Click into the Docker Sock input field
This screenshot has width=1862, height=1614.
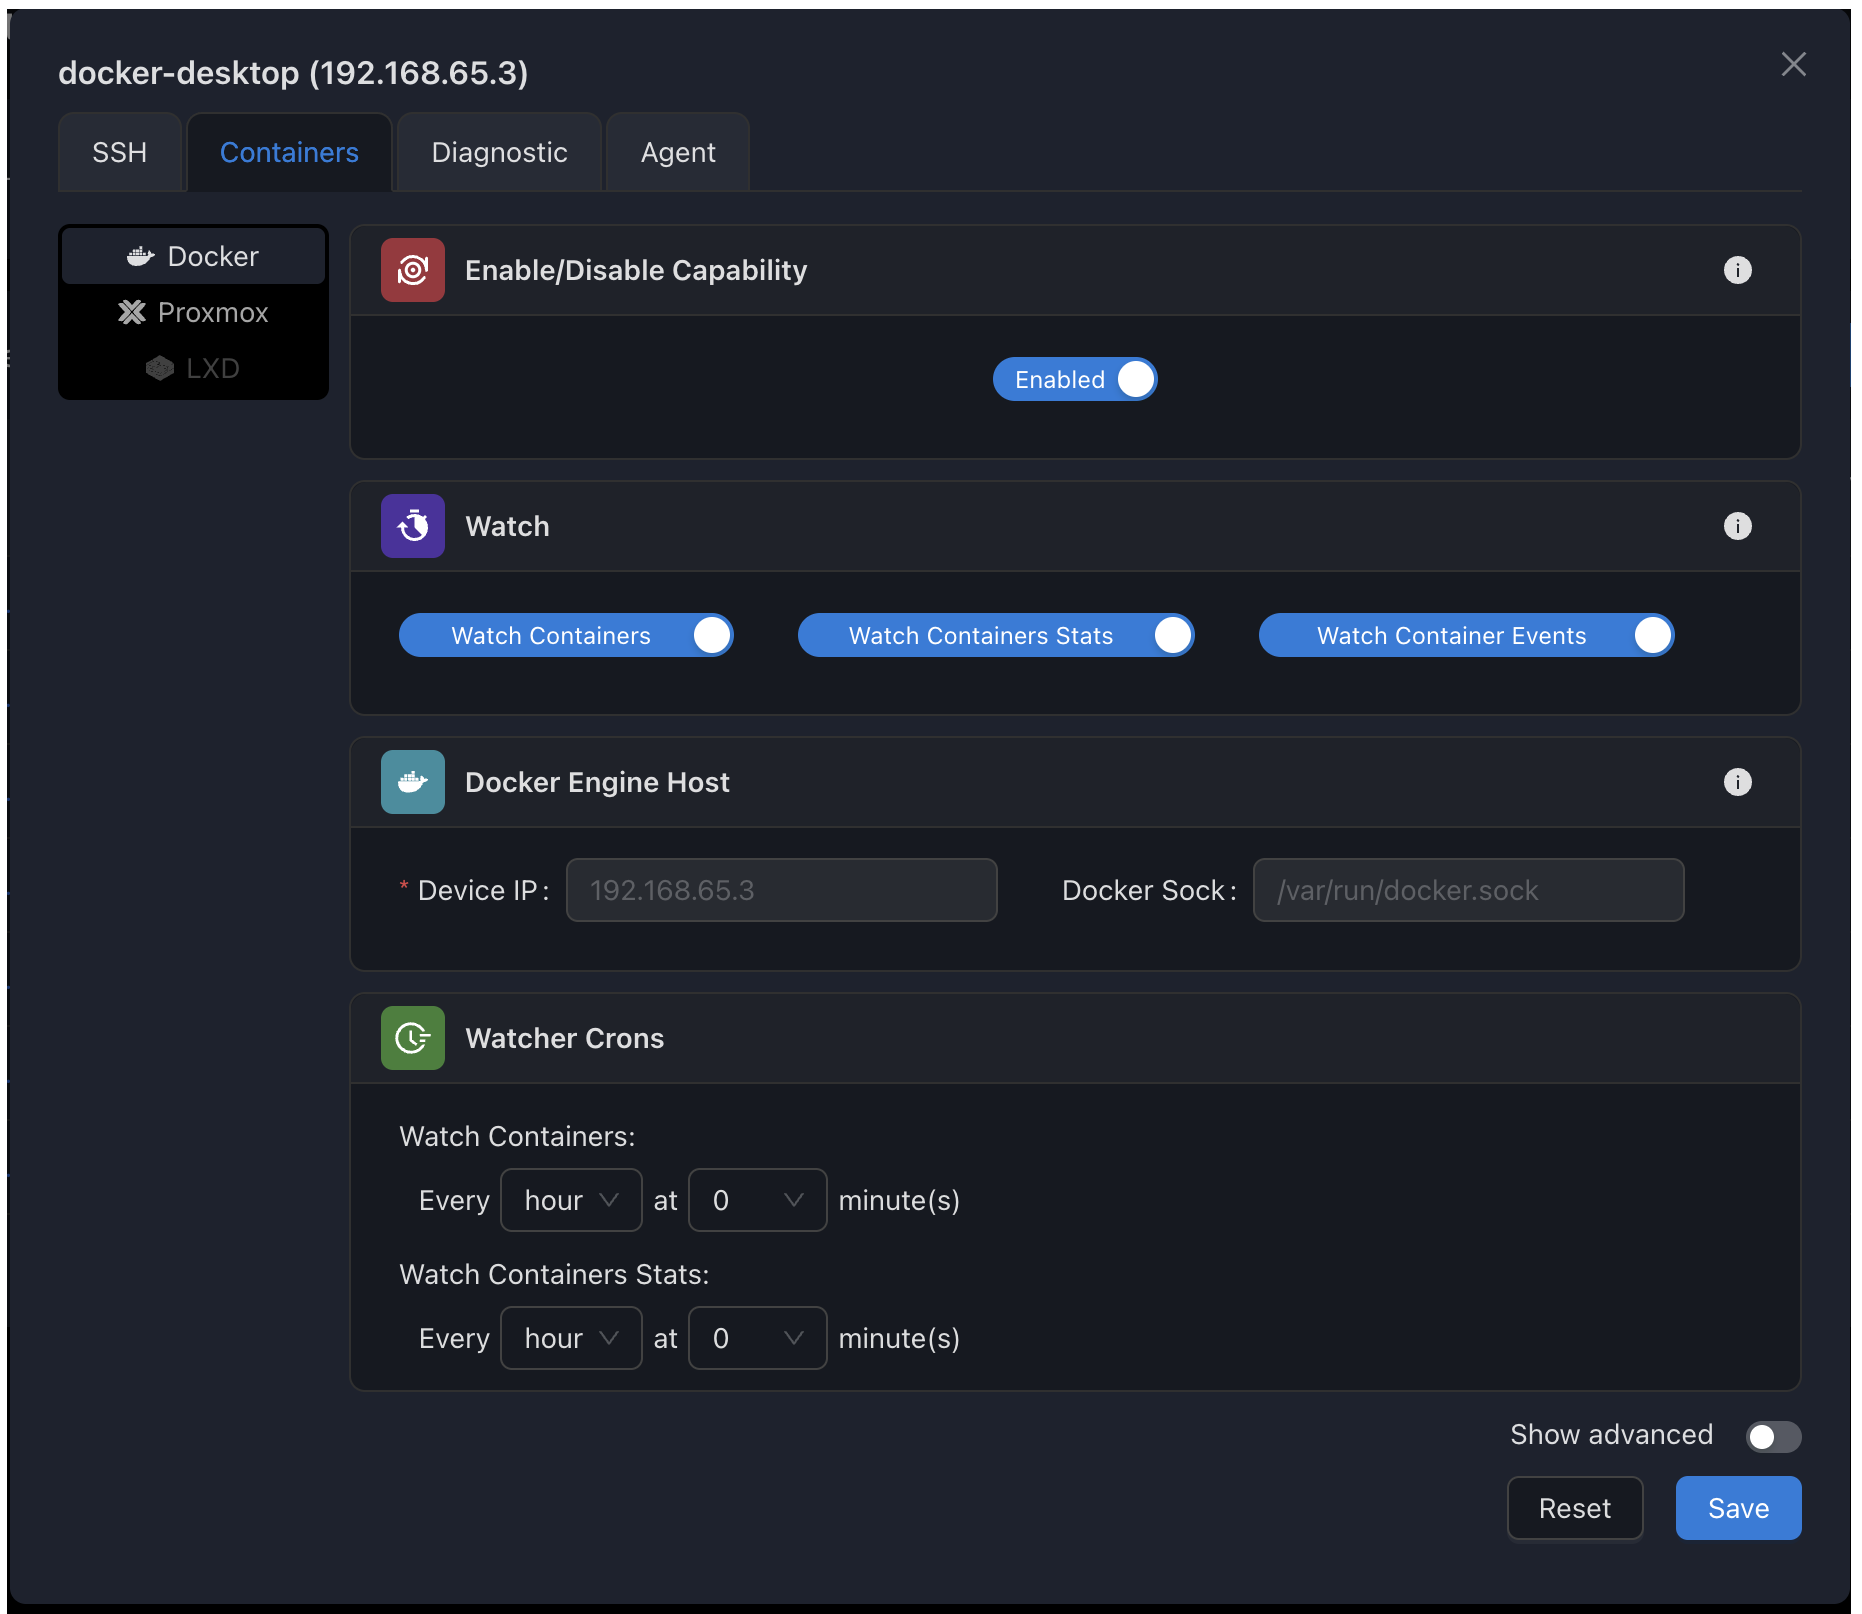click(1467, 890)
